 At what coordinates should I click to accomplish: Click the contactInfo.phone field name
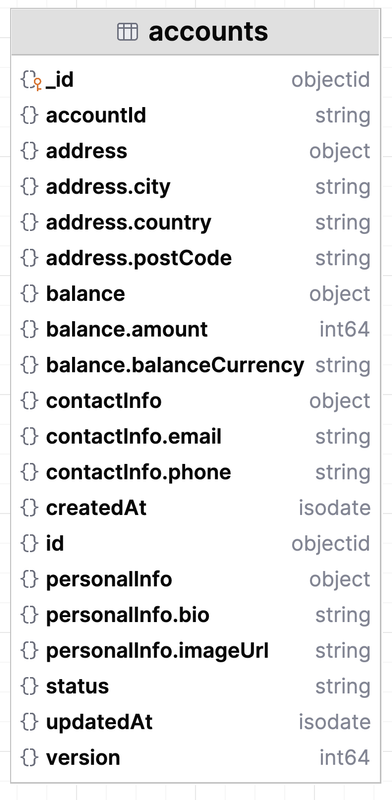pos(138,473)
